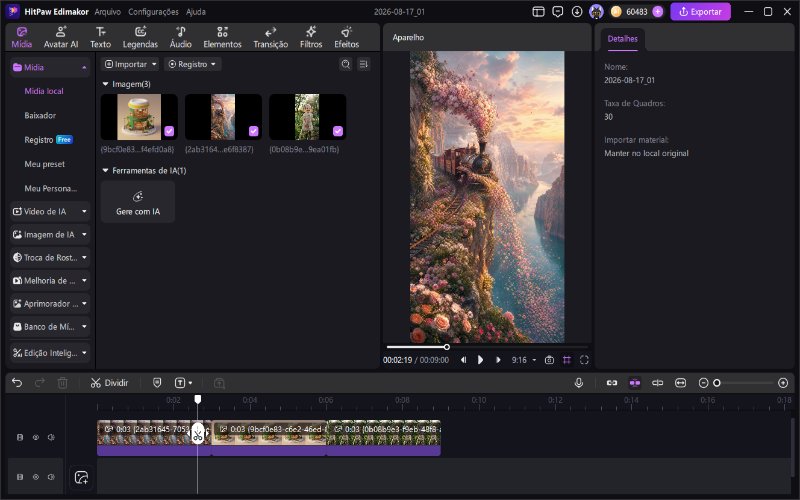This screenshot has height=500, width=800.
Task: Toggle the purple magnetic snapping icon
Action: (x=635, y=383)
